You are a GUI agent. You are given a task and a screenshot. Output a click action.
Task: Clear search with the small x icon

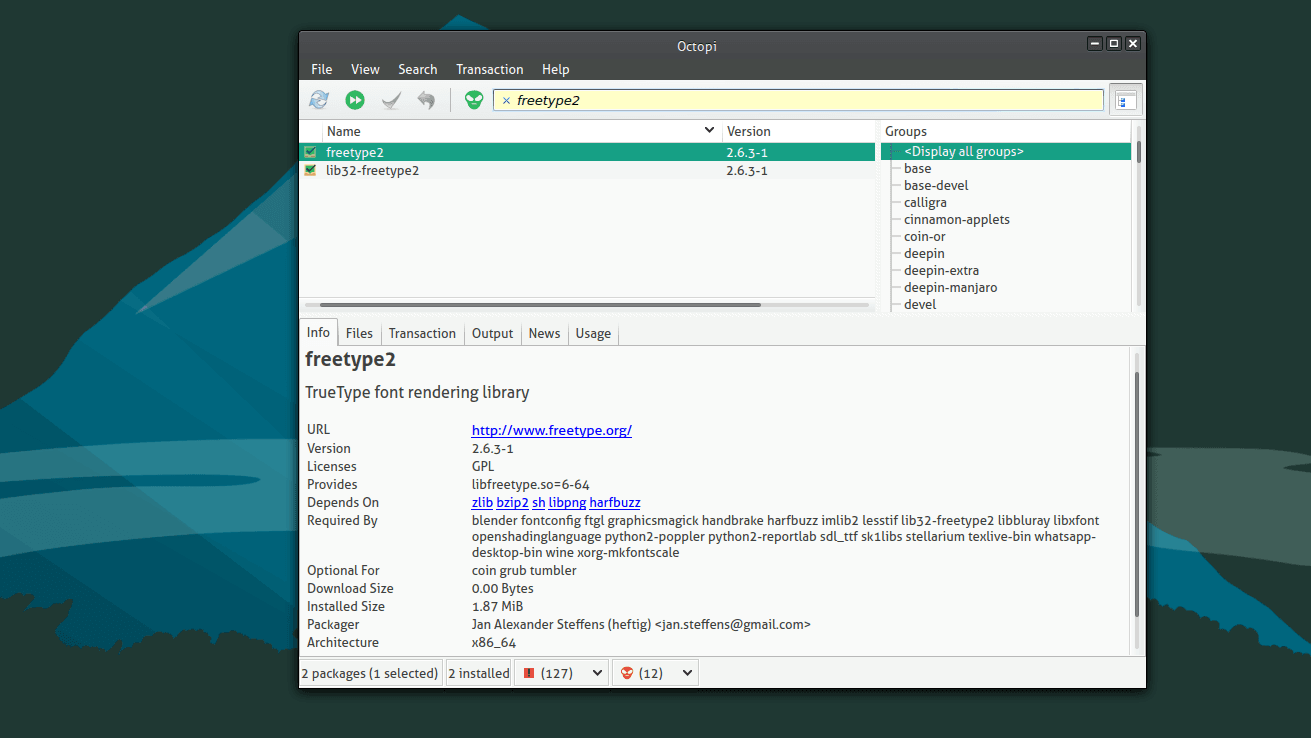[506, 101]
